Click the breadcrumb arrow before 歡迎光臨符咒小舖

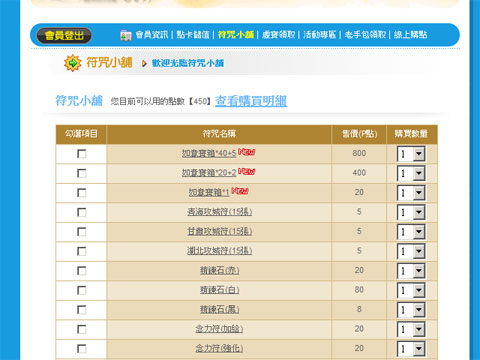coord(144,63)
